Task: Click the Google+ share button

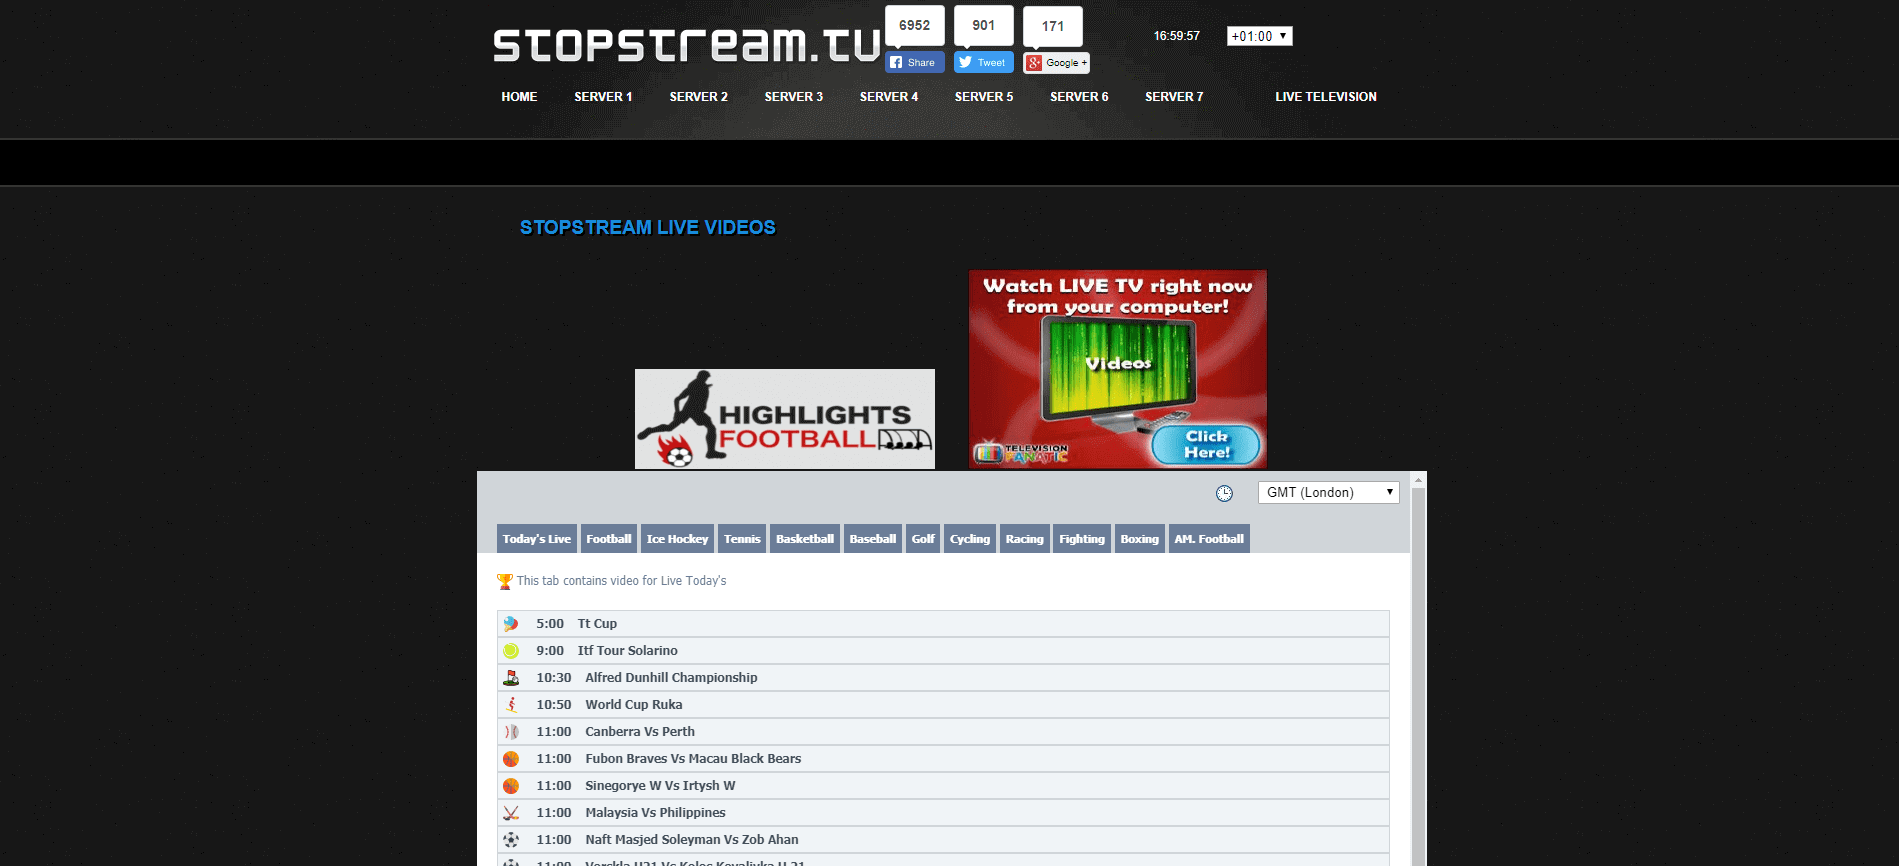Action: pyautogui.click(x=1056, y=63)
